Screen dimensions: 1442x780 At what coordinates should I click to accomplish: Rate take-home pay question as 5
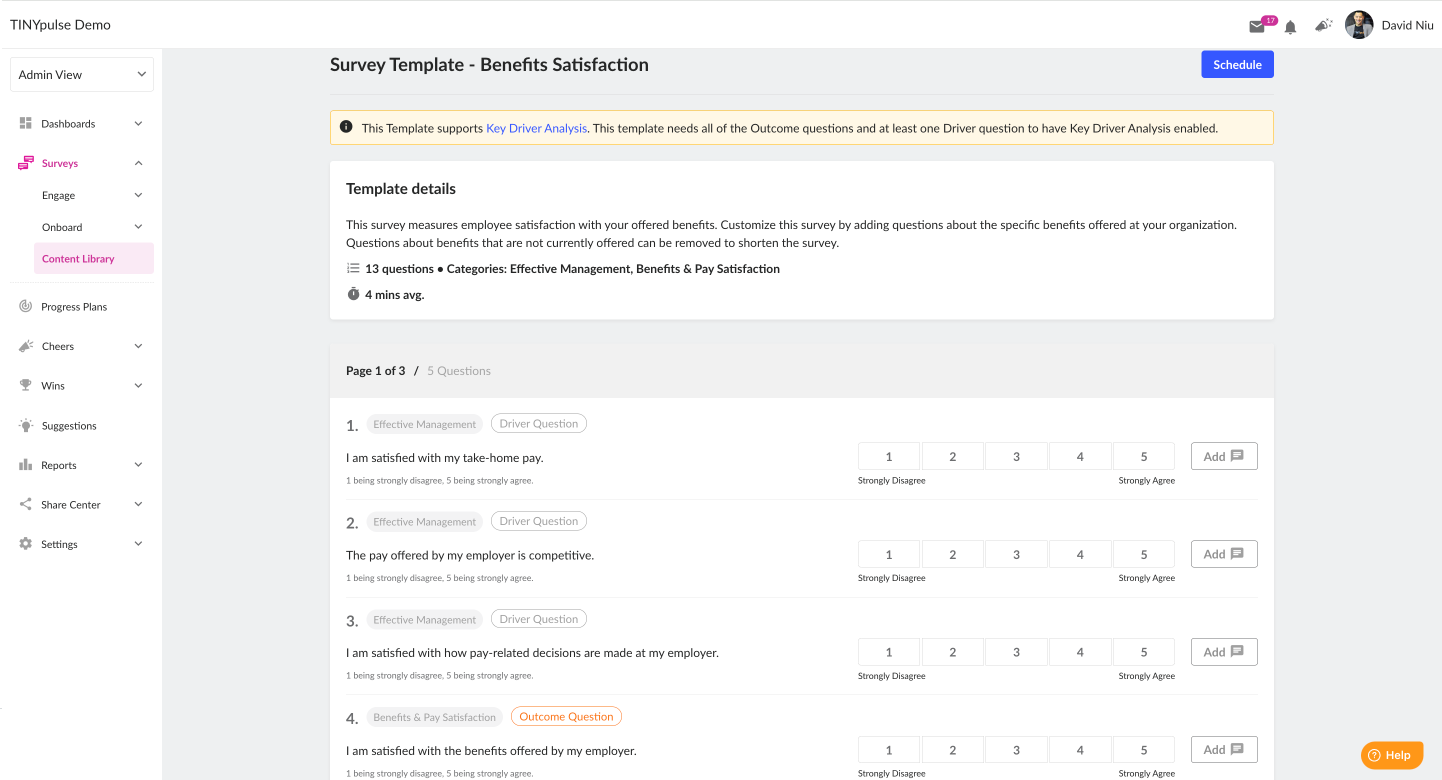pyautogui.click(x=1144, y=457)
